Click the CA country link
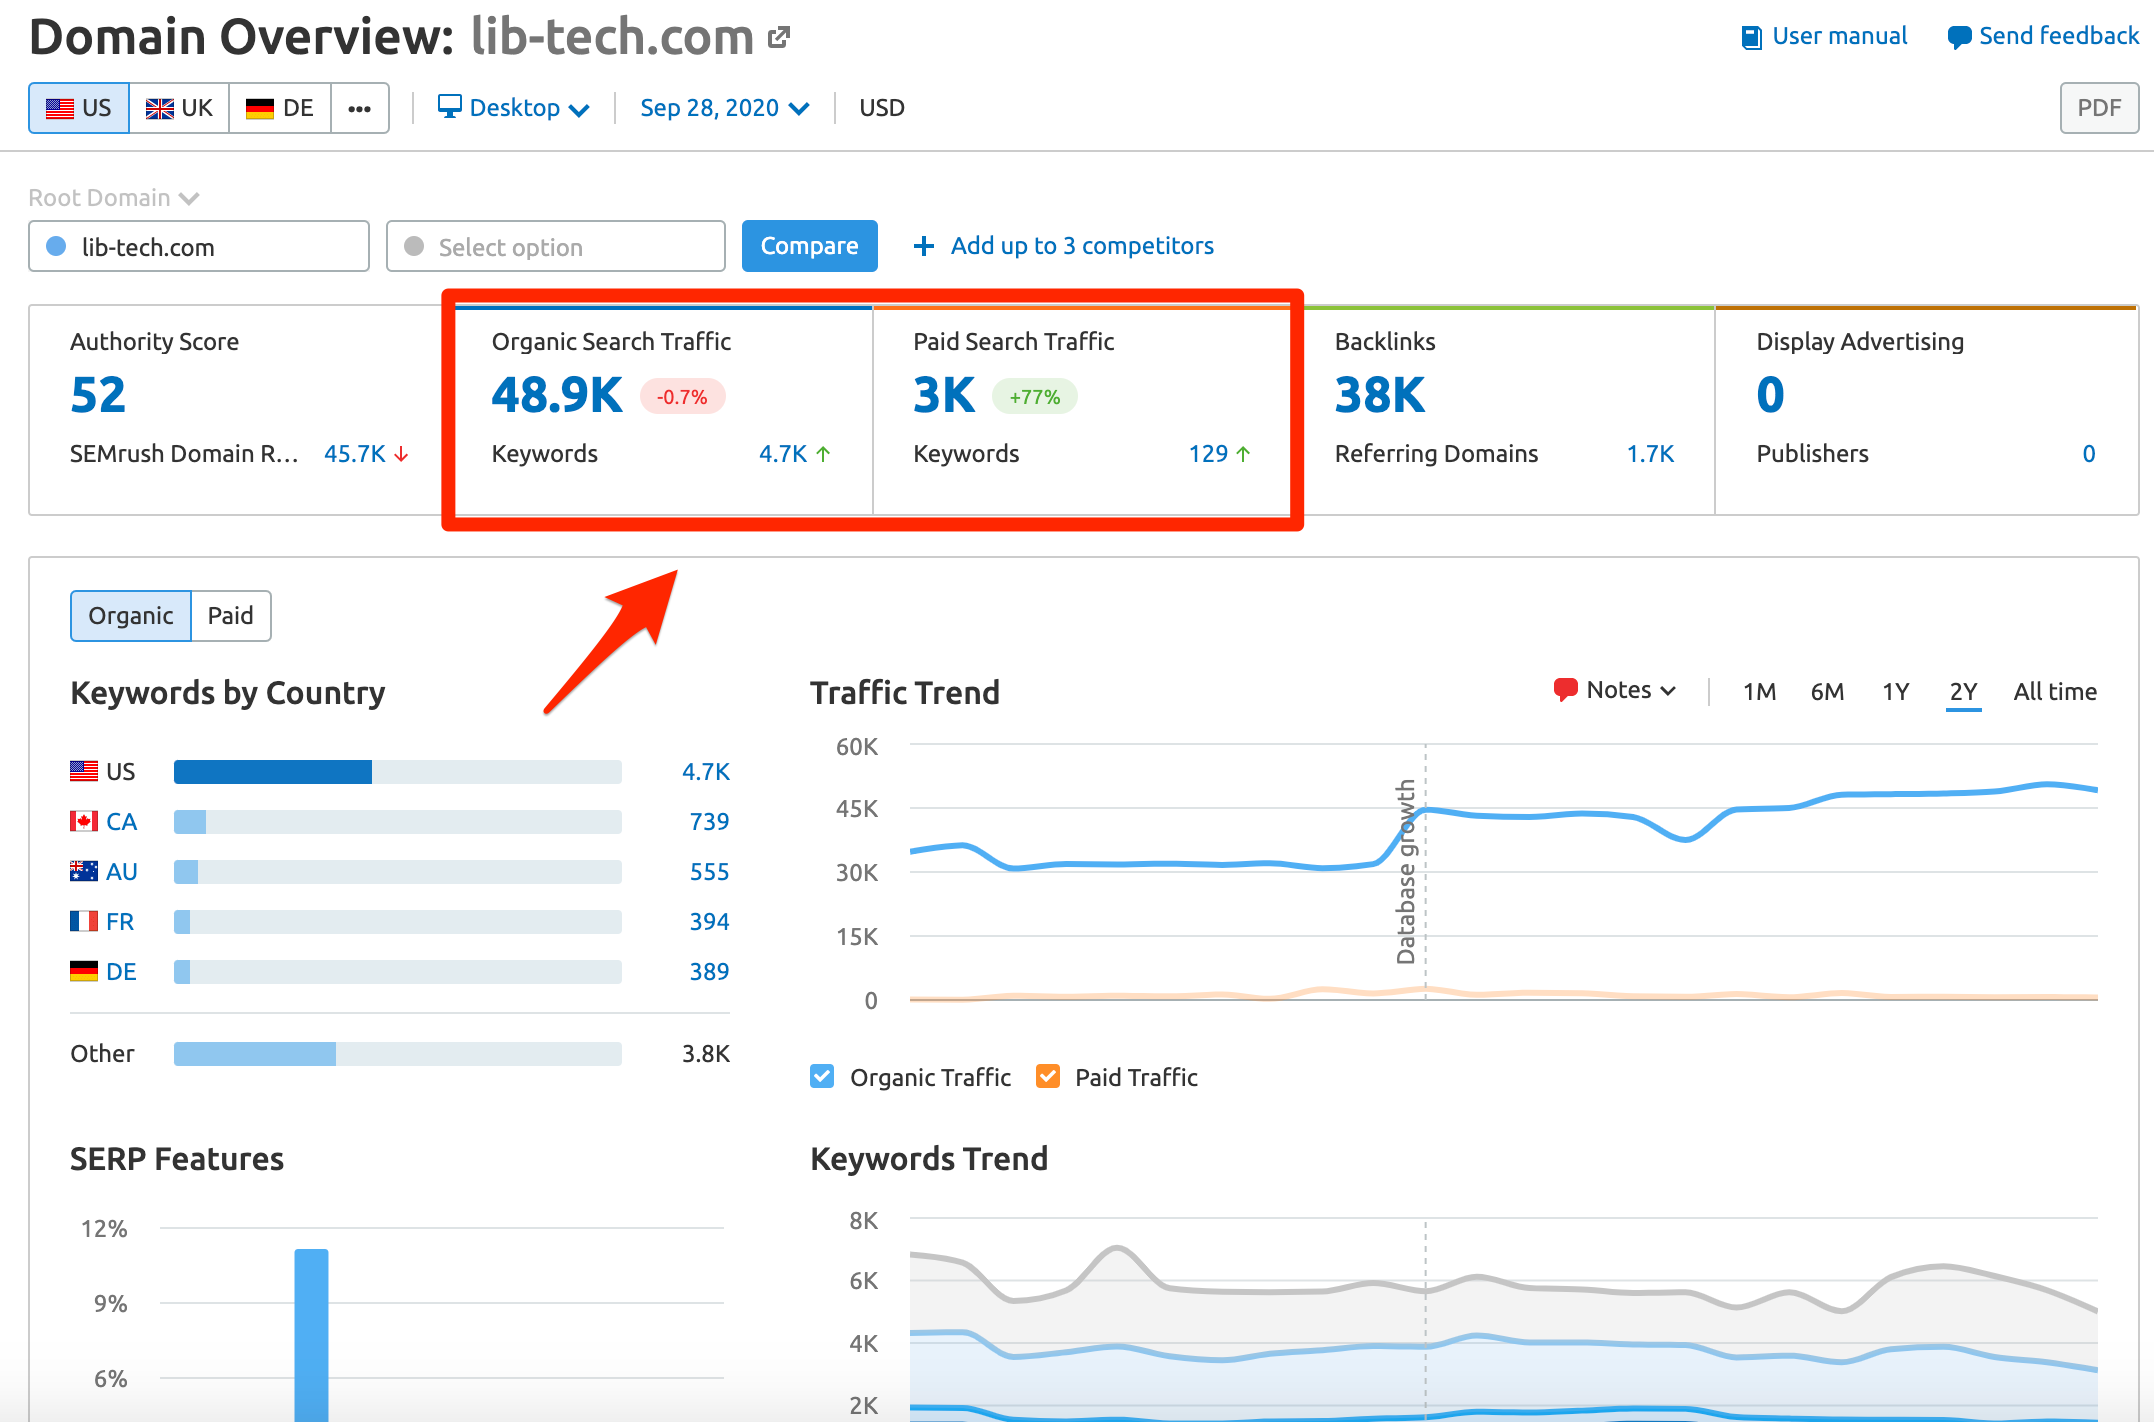The height and width of the screenshot is (1422, 2154). pos(121,822)
